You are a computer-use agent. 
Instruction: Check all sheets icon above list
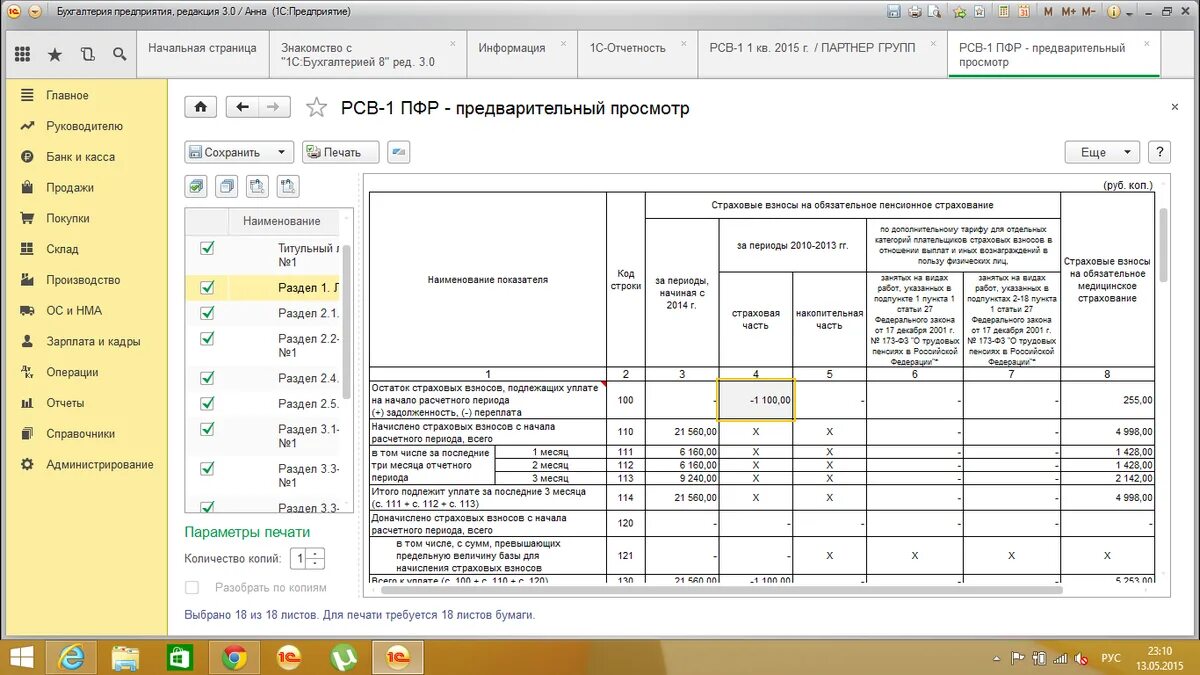(x=197, y=185)
